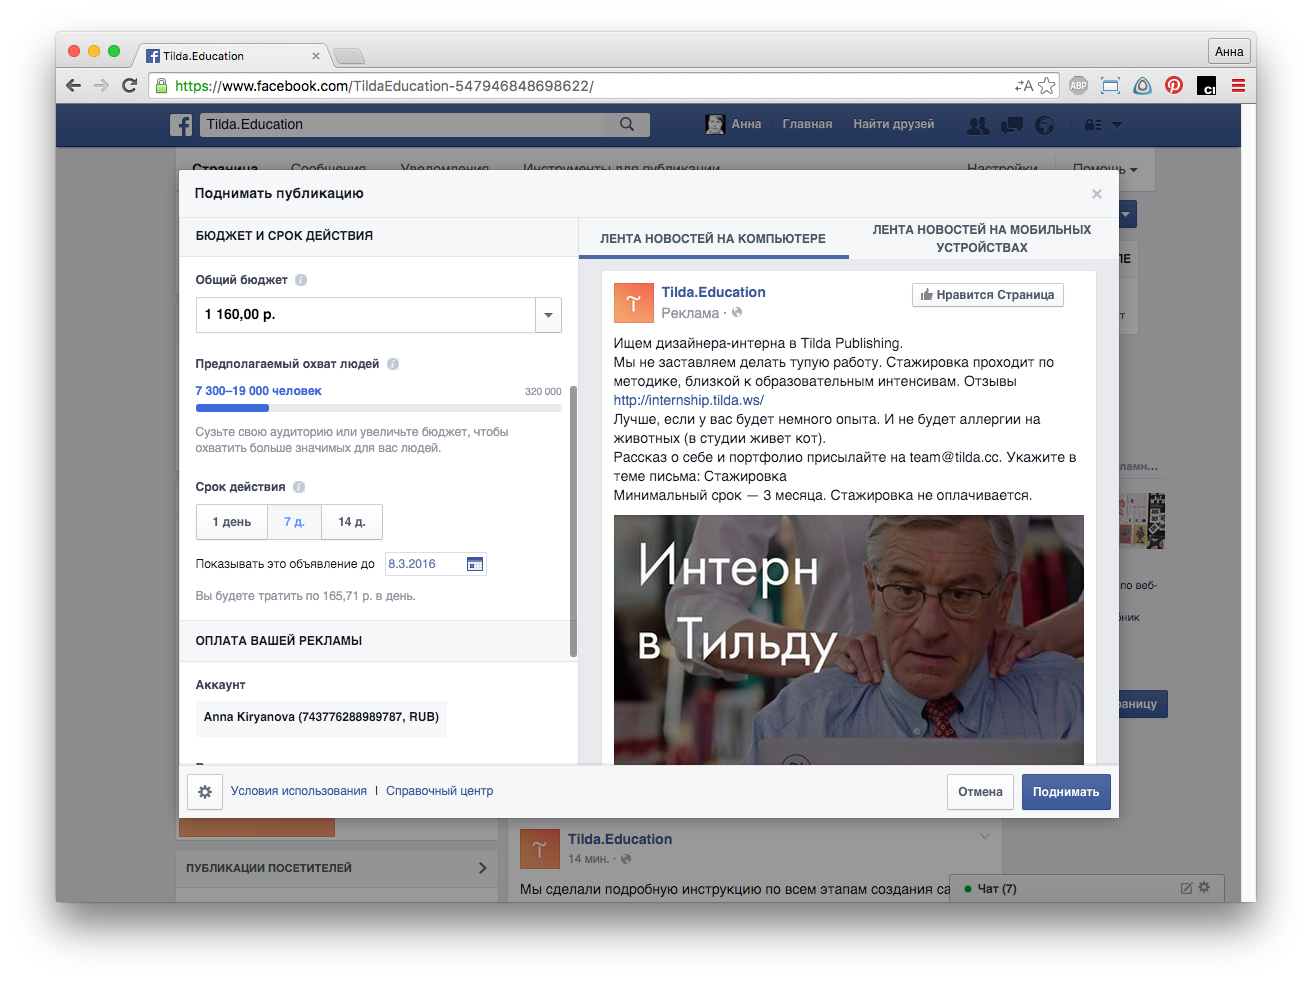Viewport: 1312px width, 982px height.
Task: Select the 14 д. duration option
Action: [x=352, y=522]
